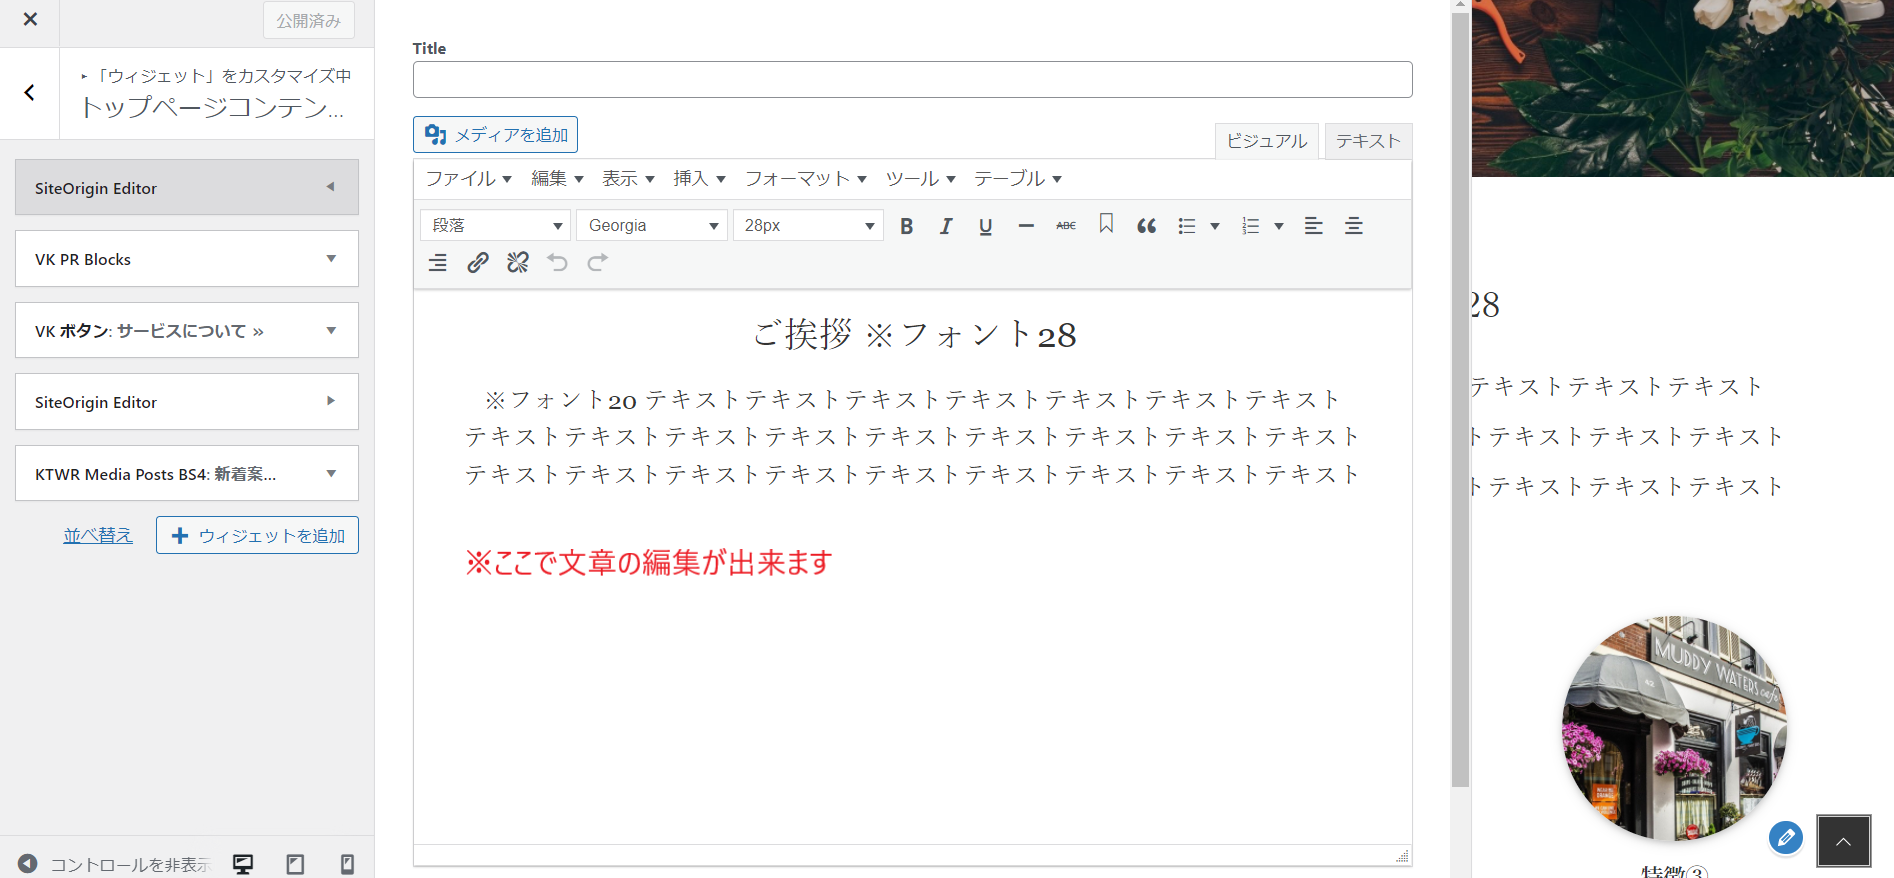Toggle bold formatting in the editor toolbar
1894x878 pixels.
pyautogui.click(x=906, y=226)
